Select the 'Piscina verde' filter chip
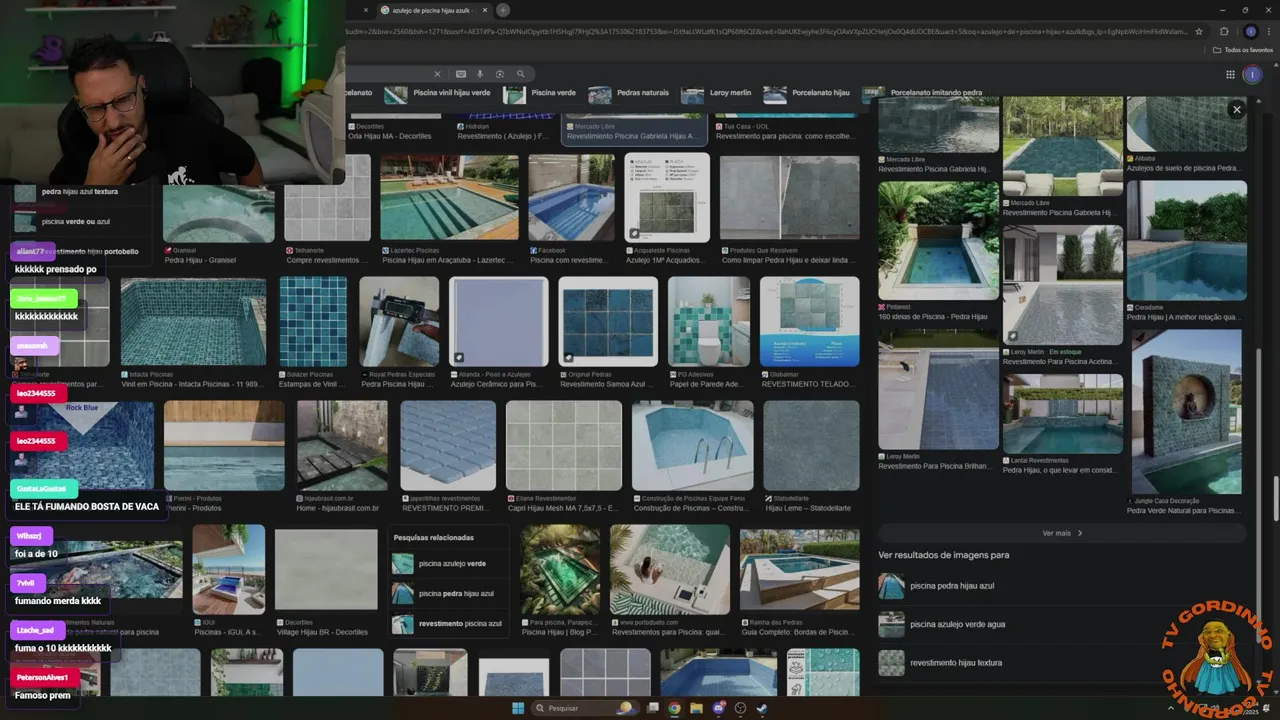 pyautogui.click(x=541, y=93)
